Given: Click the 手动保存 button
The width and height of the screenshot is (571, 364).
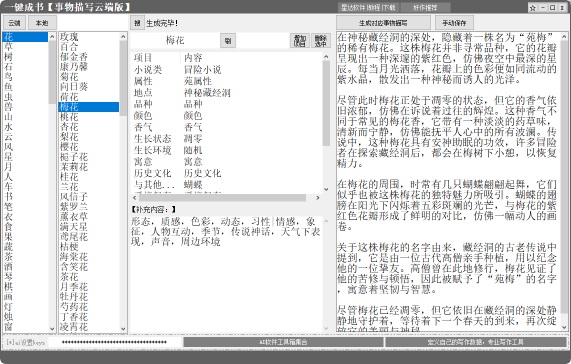Looking at the screenshot, I should (454, 23).
